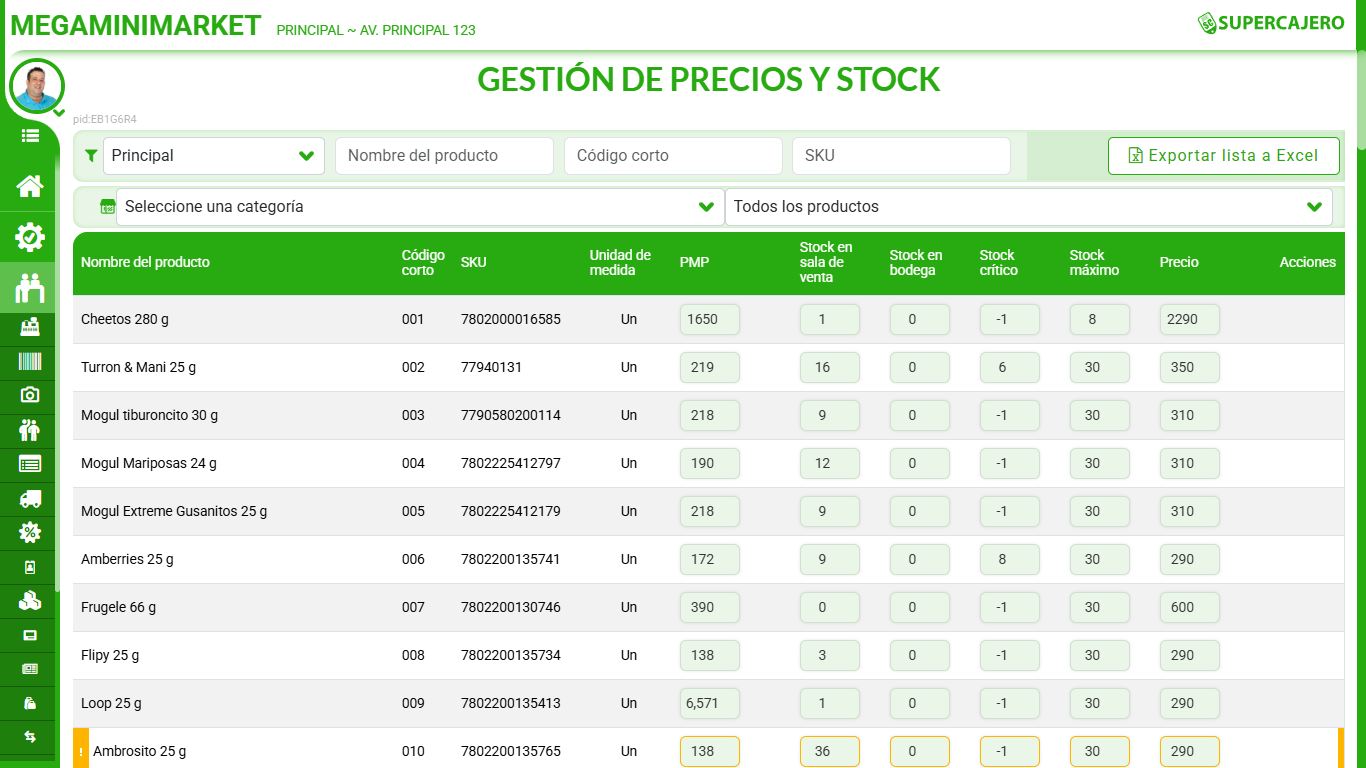This screenshot has width=1366, height=768.
Task: Open the list card sidebar icon
Action: tap(30, 463)
